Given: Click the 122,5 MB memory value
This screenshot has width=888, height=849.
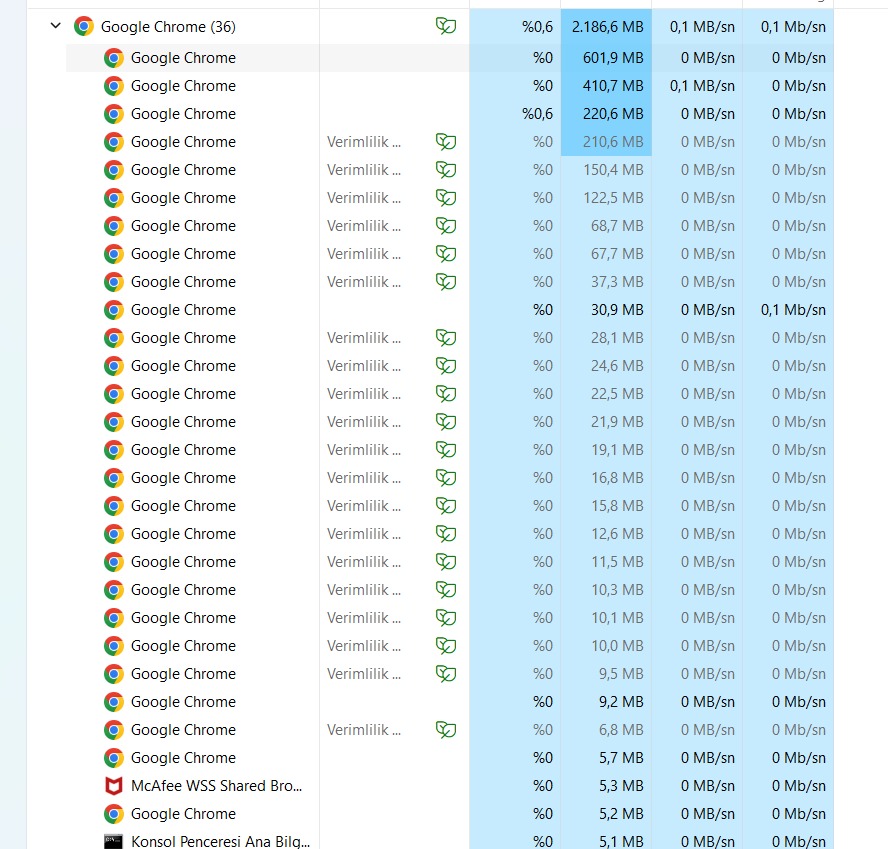Looking at the screenshot, I should coord(613,198).
